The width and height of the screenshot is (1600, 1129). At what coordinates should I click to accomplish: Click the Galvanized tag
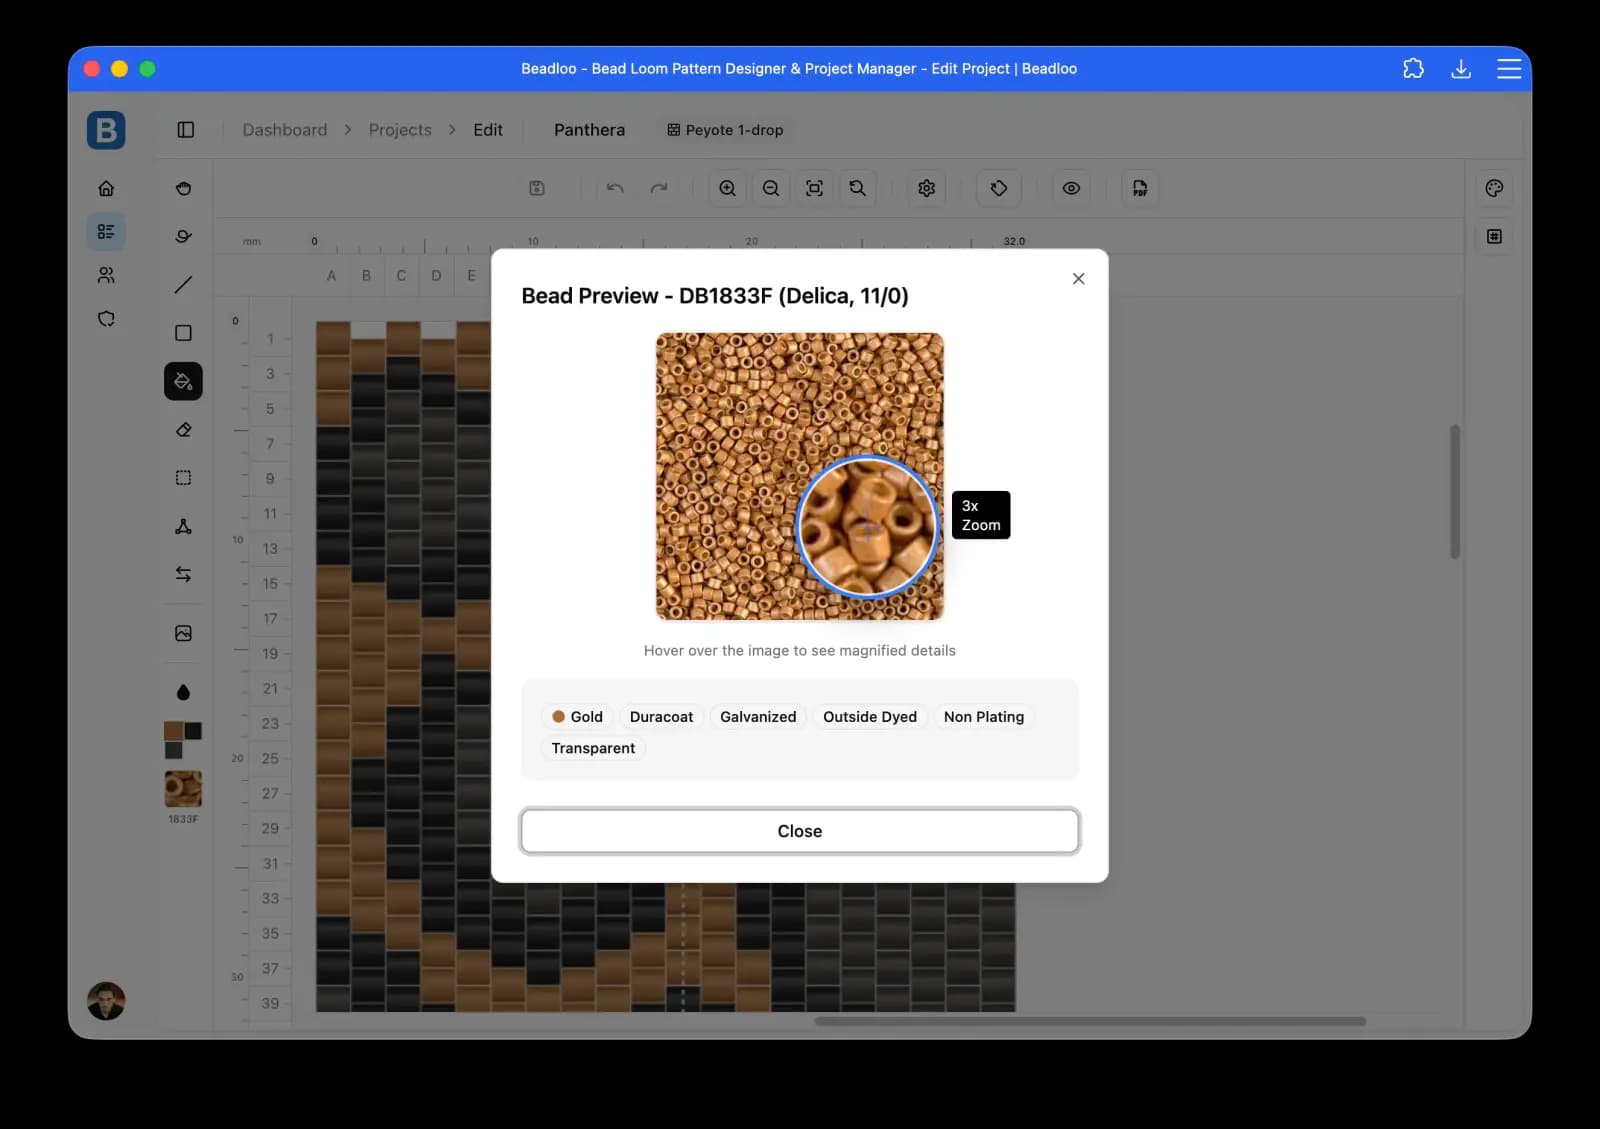click(x=758, y=717)
